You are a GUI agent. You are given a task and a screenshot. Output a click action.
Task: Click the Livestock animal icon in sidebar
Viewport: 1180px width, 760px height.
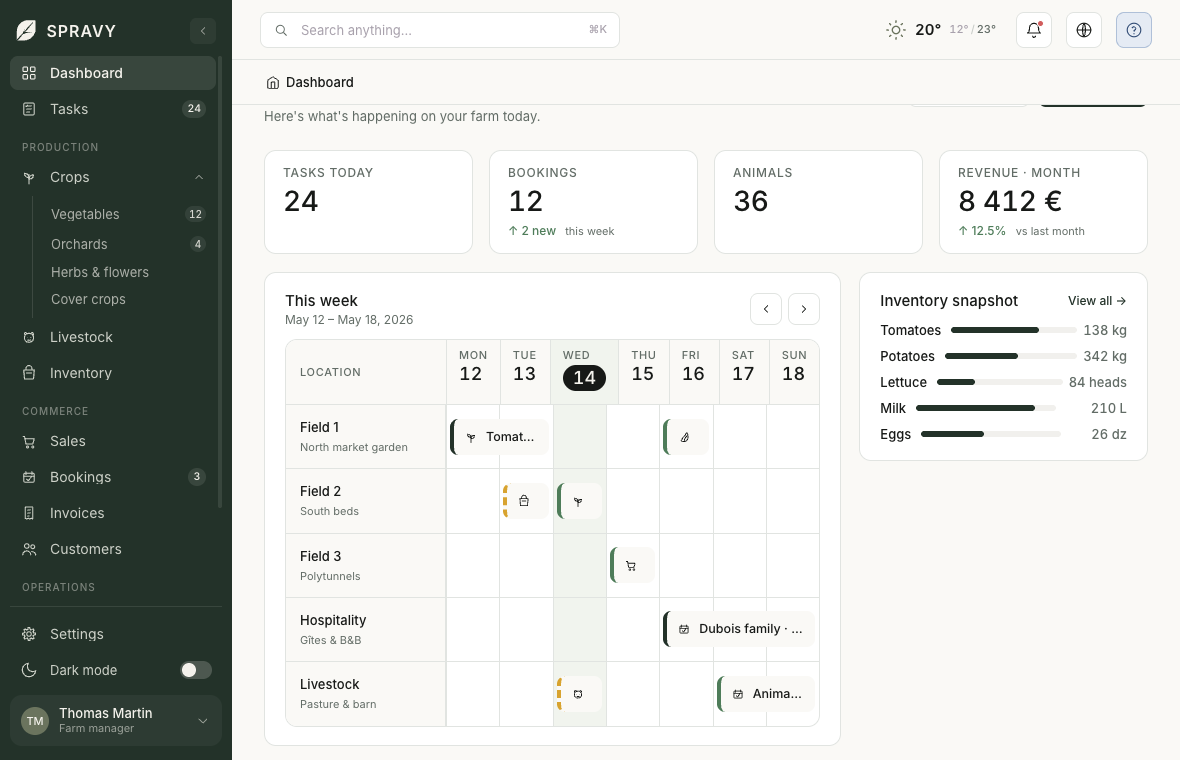tap(29, 337)
